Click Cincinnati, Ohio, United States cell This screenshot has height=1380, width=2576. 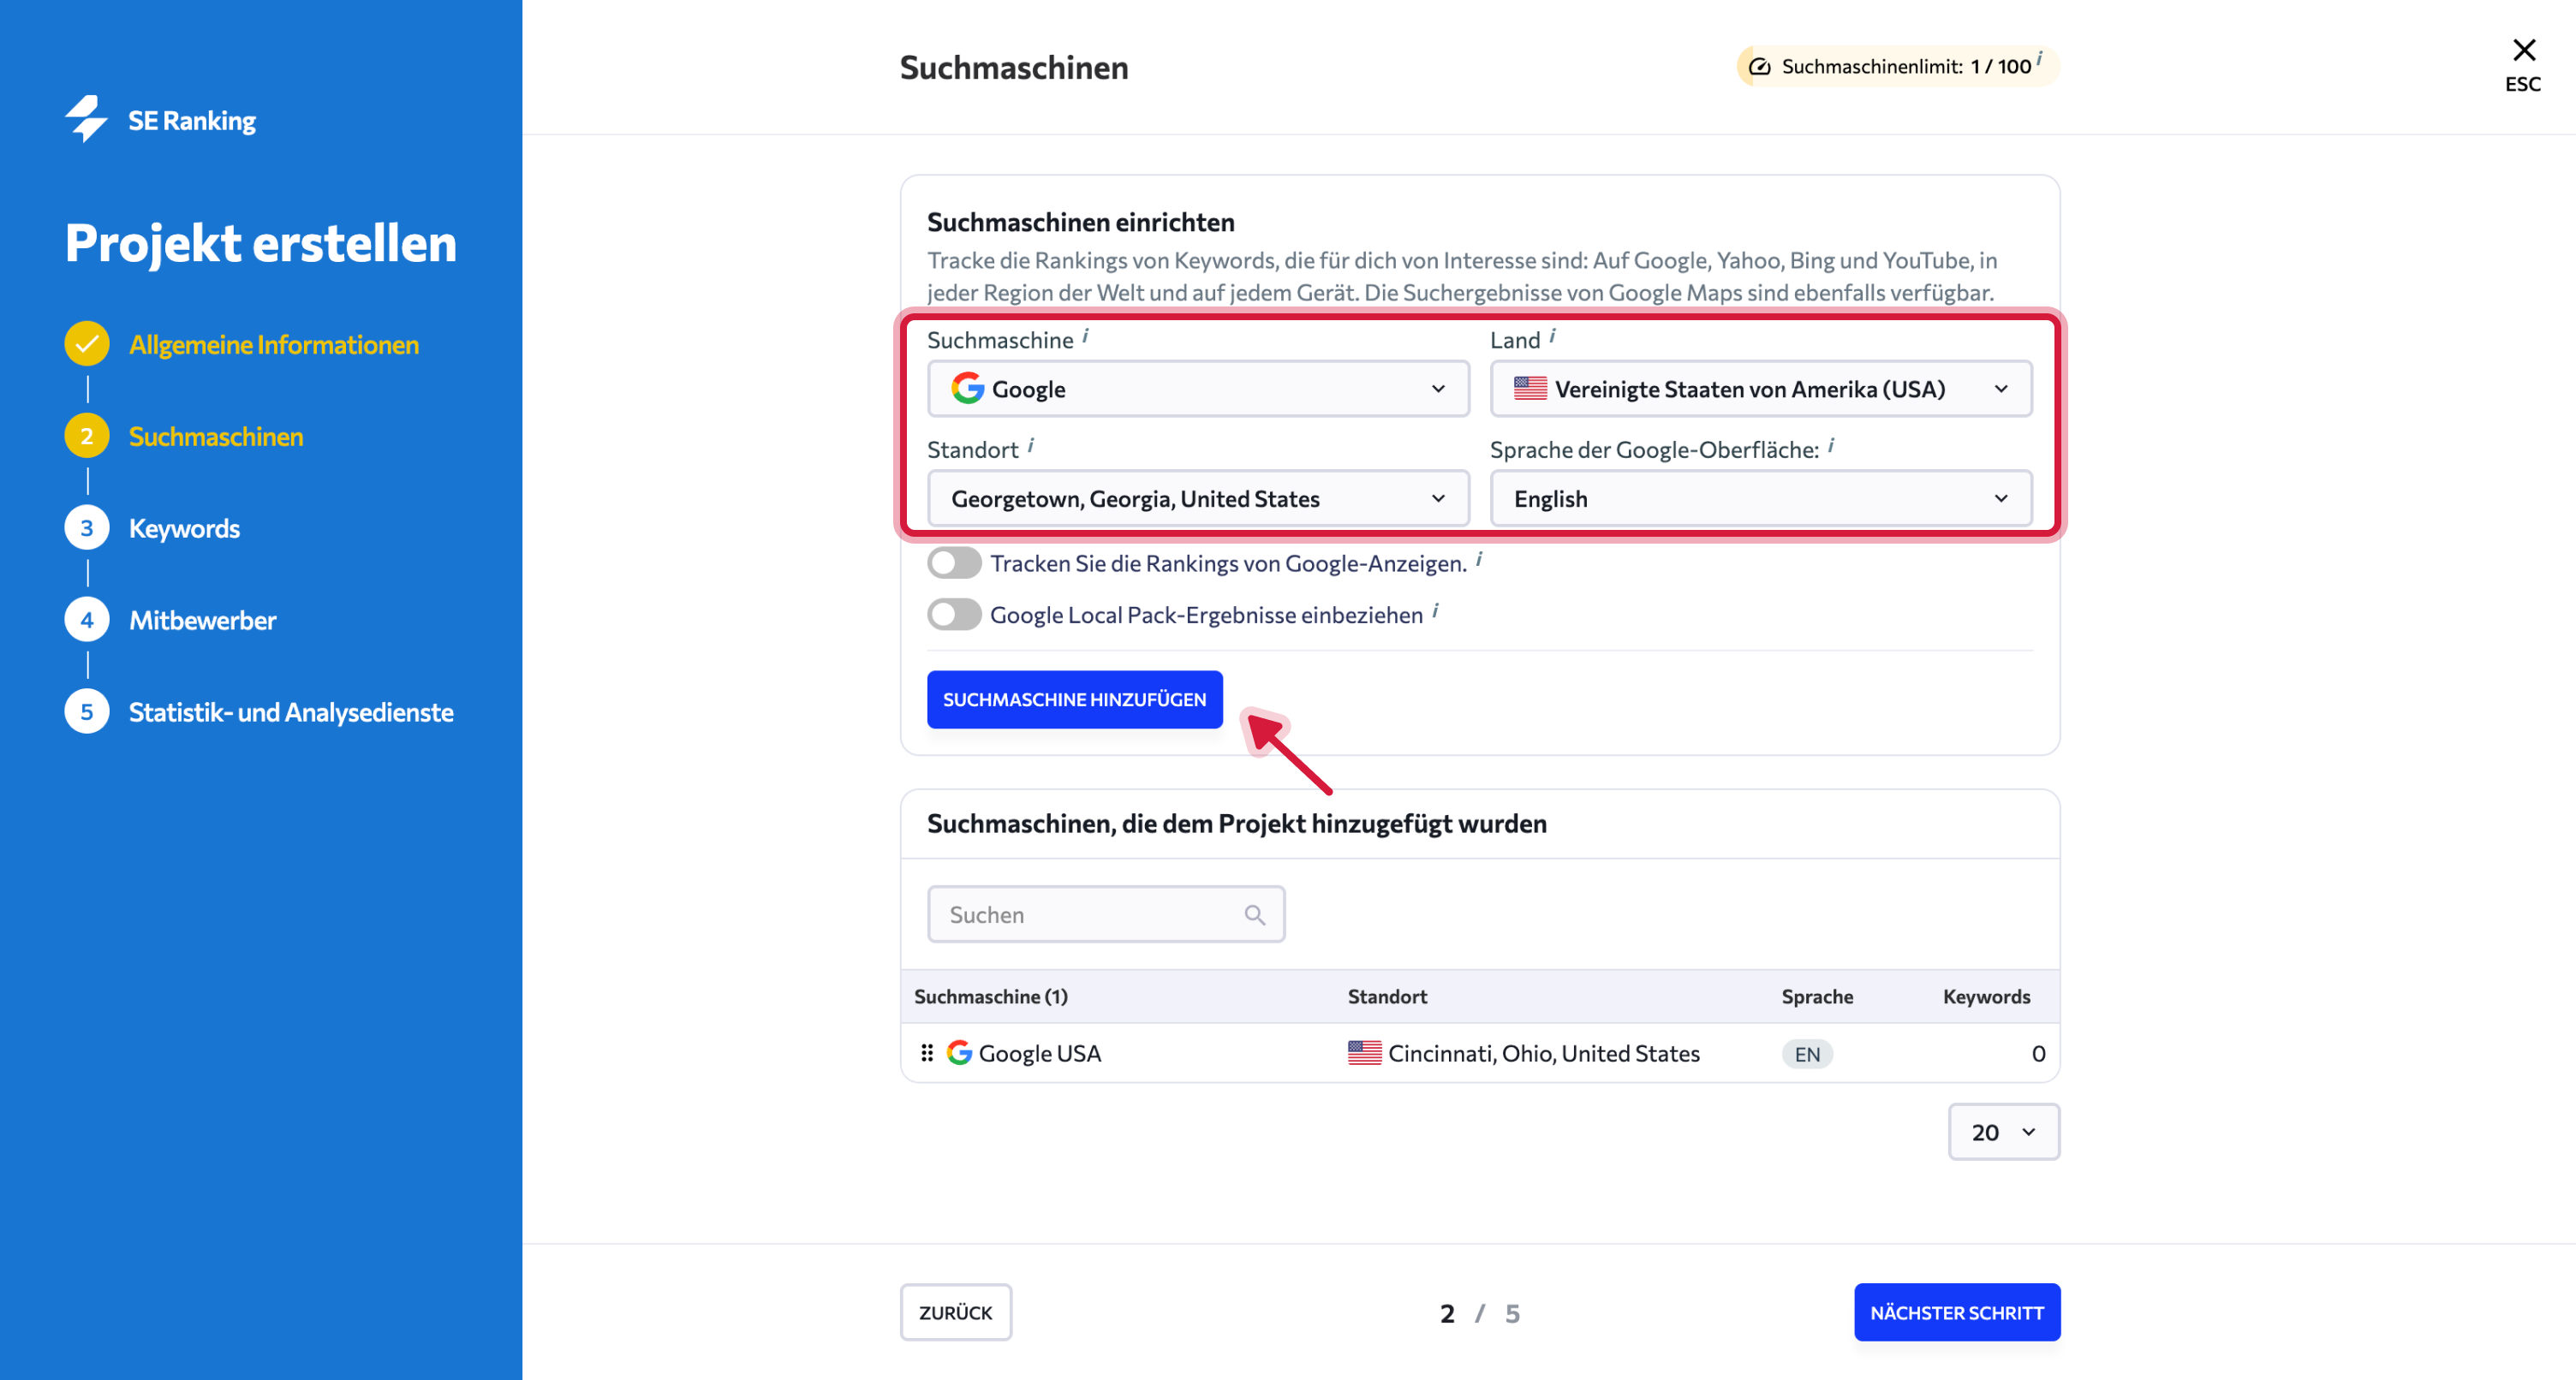1544,1054
